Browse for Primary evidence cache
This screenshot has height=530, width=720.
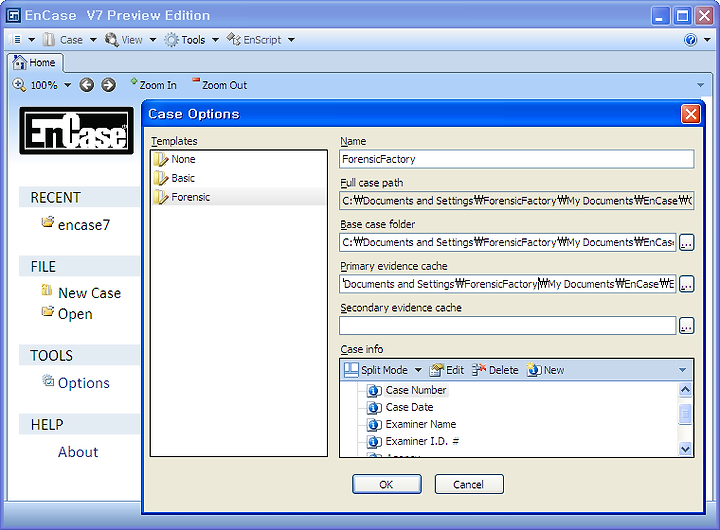tap(686, 284)
